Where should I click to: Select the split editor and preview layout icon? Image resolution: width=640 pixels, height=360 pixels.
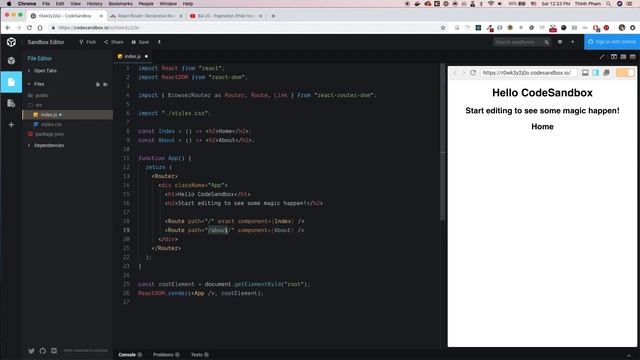click(x=614, y=57)
